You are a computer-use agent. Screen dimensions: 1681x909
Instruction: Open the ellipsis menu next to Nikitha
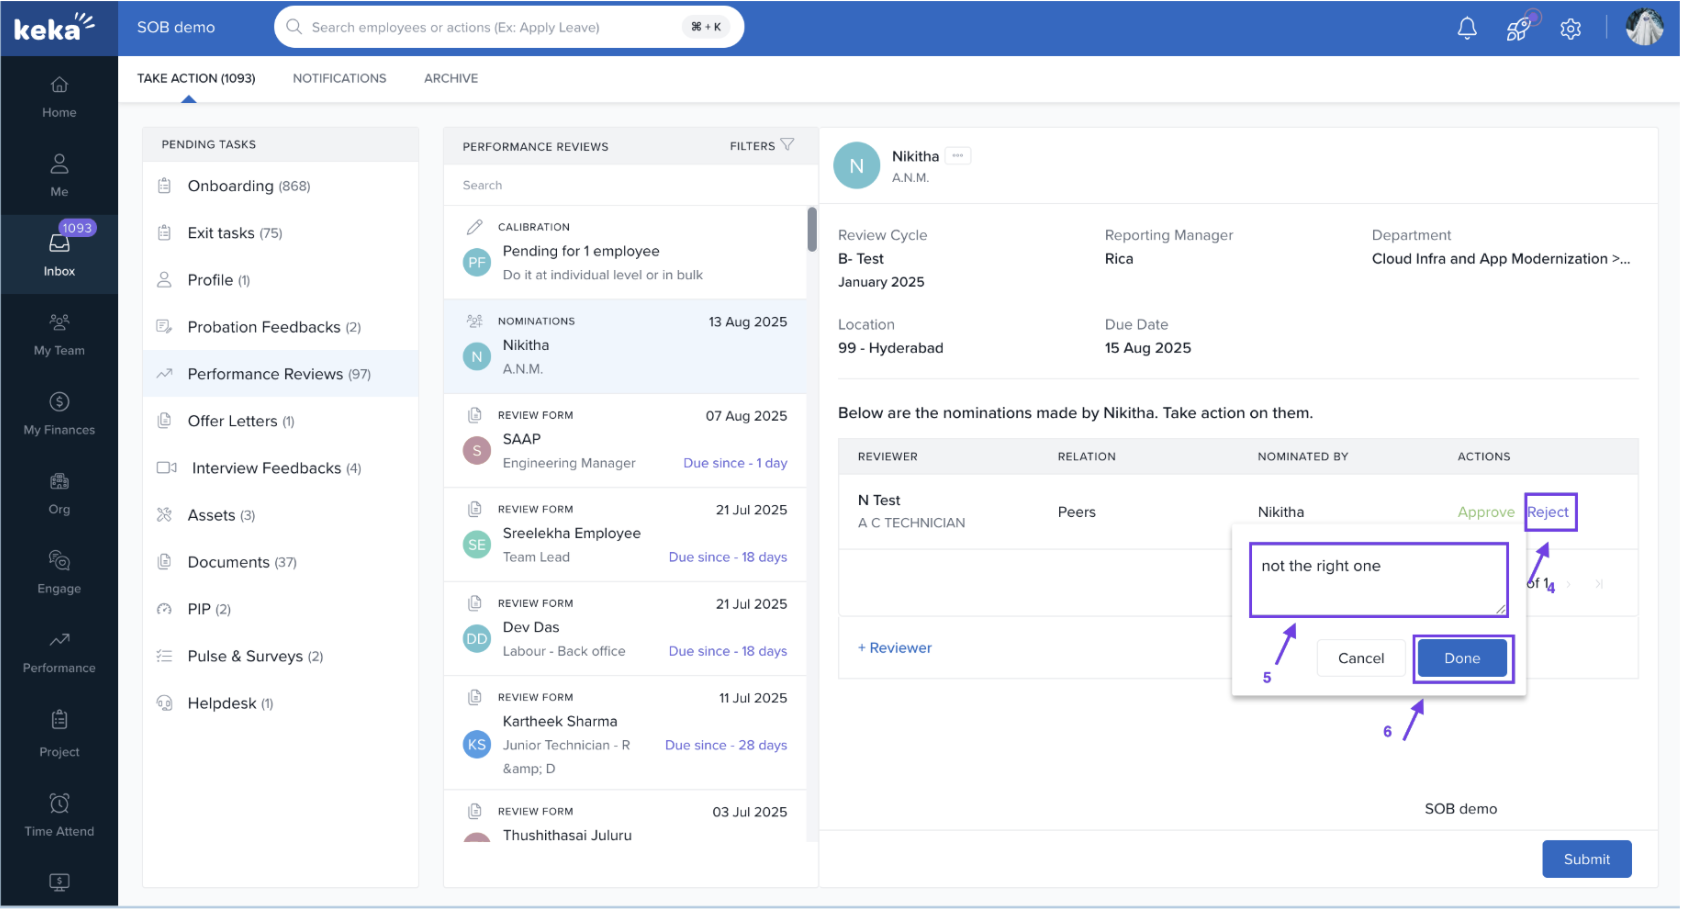pos(957,156)
